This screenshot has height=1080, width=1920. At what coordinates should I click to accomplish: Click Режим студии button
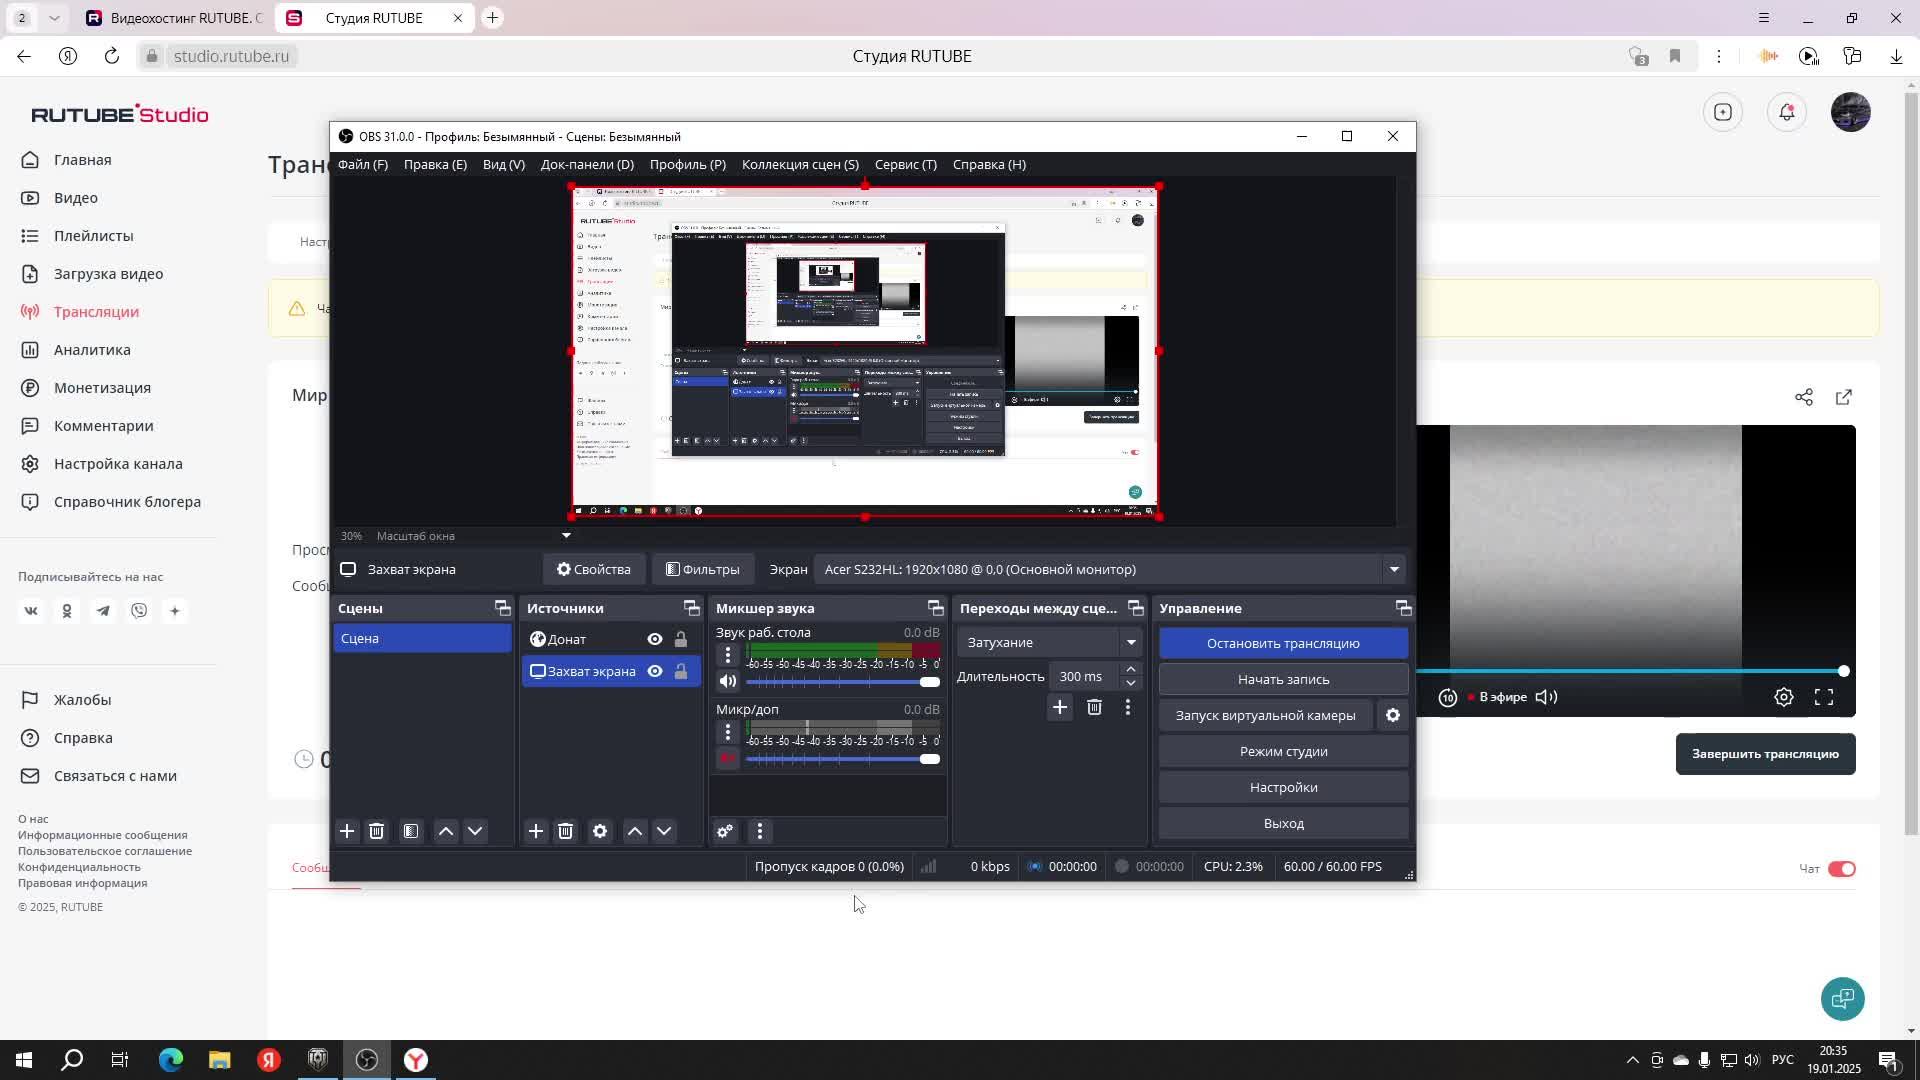point(1284,751)
